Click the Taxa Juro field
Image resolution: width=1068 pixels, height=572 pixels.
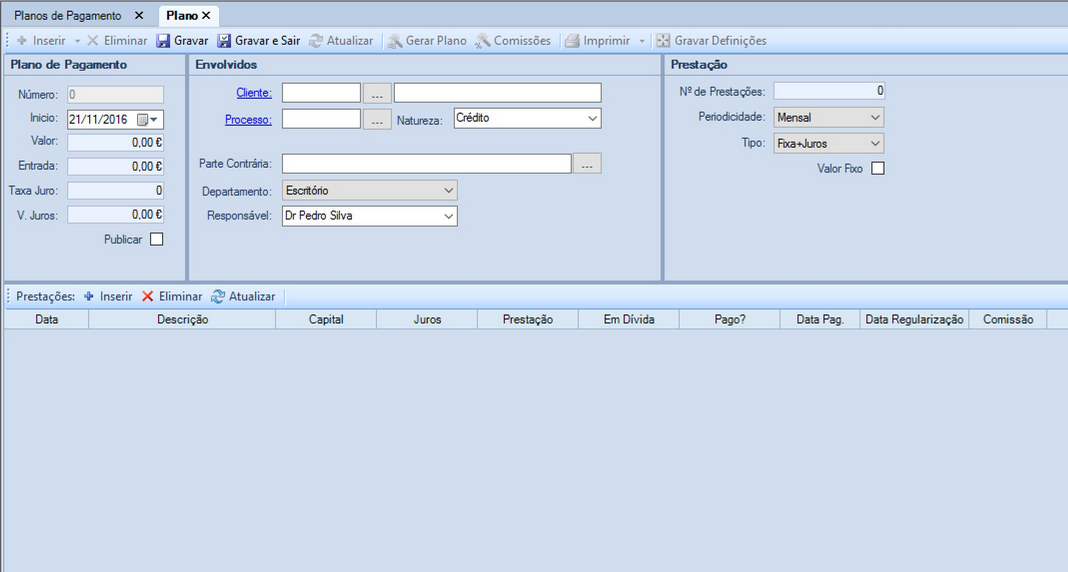116,191
